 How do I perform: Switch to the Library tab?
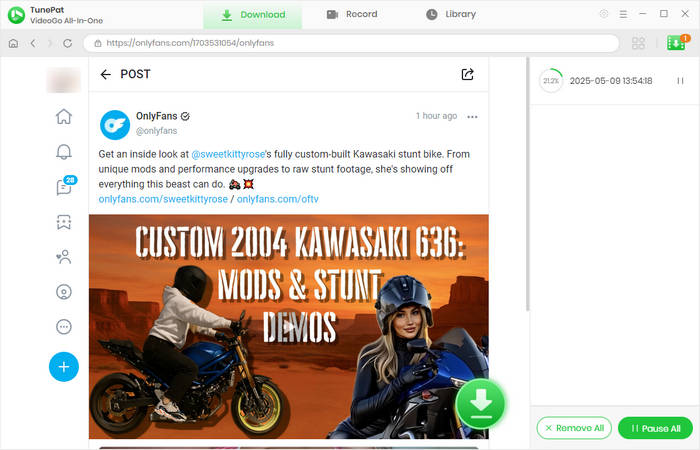point(451,15)
